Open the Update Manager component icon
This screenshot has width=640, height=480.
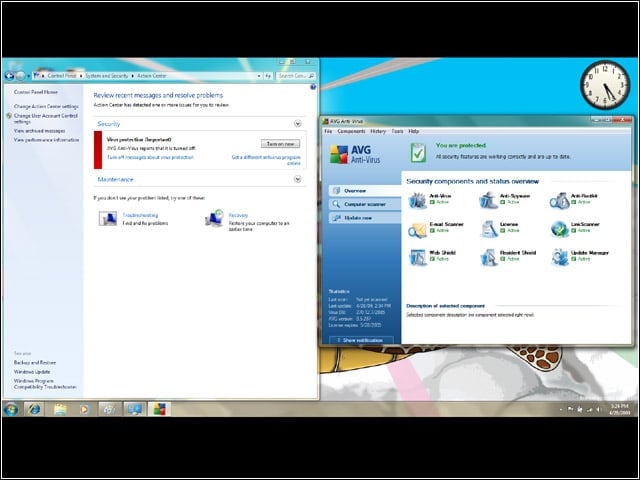click(559, 258)
